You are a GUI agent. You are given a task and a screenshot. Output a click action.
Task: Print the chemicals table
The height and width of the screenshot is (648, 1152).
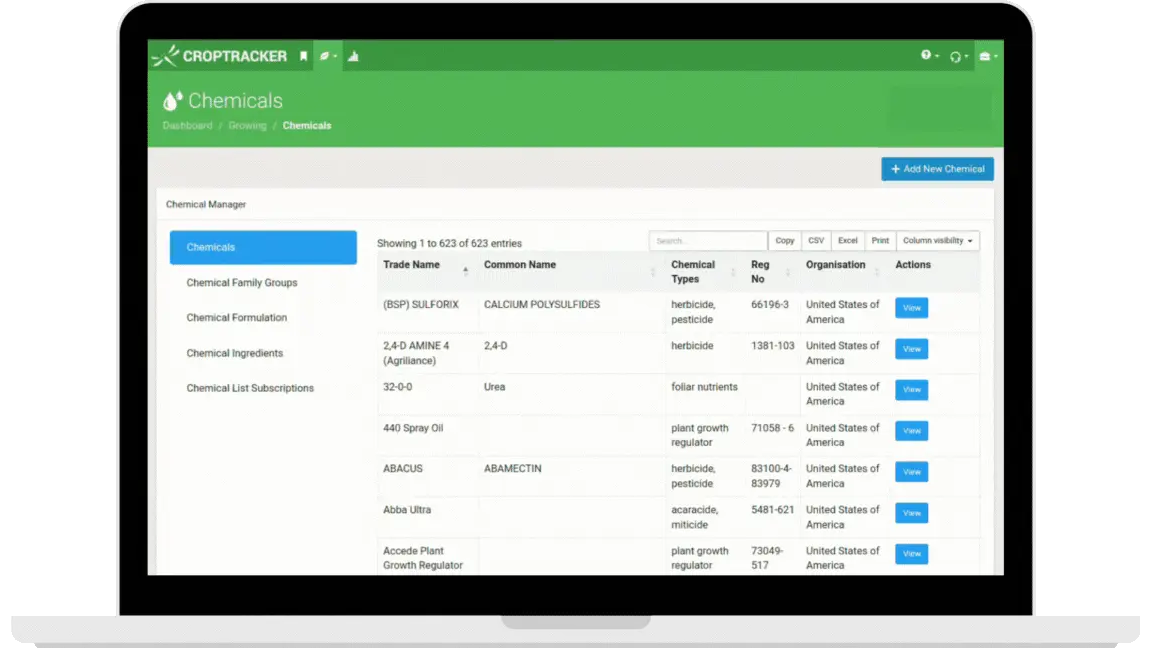[880, 241]
